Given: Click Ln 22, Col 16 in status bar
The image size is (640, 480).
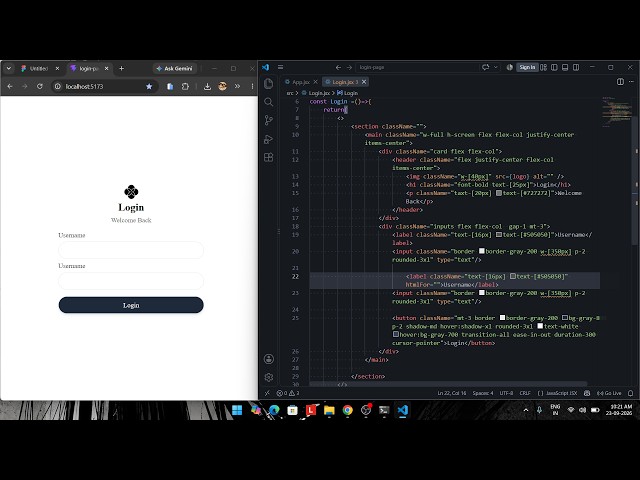Looking at the screenshot, I should coord(451,393).
